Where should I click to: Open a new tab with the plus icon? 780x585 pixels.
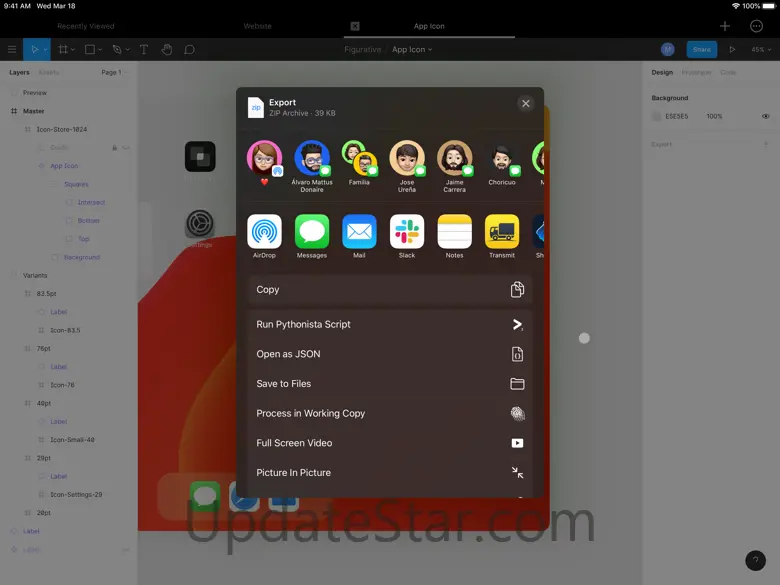tap(725, 26)
